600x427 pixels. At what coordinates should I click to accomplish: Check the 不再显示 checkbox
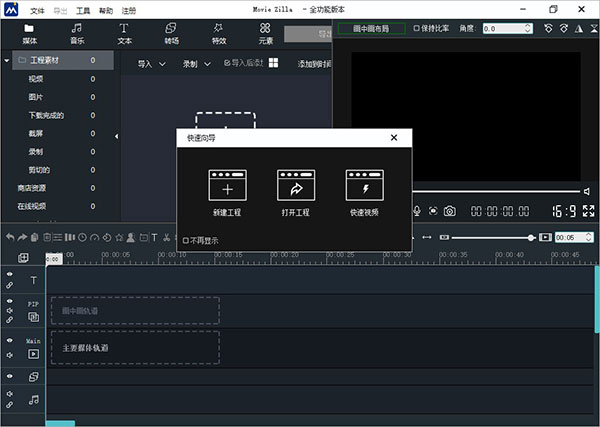pyautogui.click(x=186, y=240)
